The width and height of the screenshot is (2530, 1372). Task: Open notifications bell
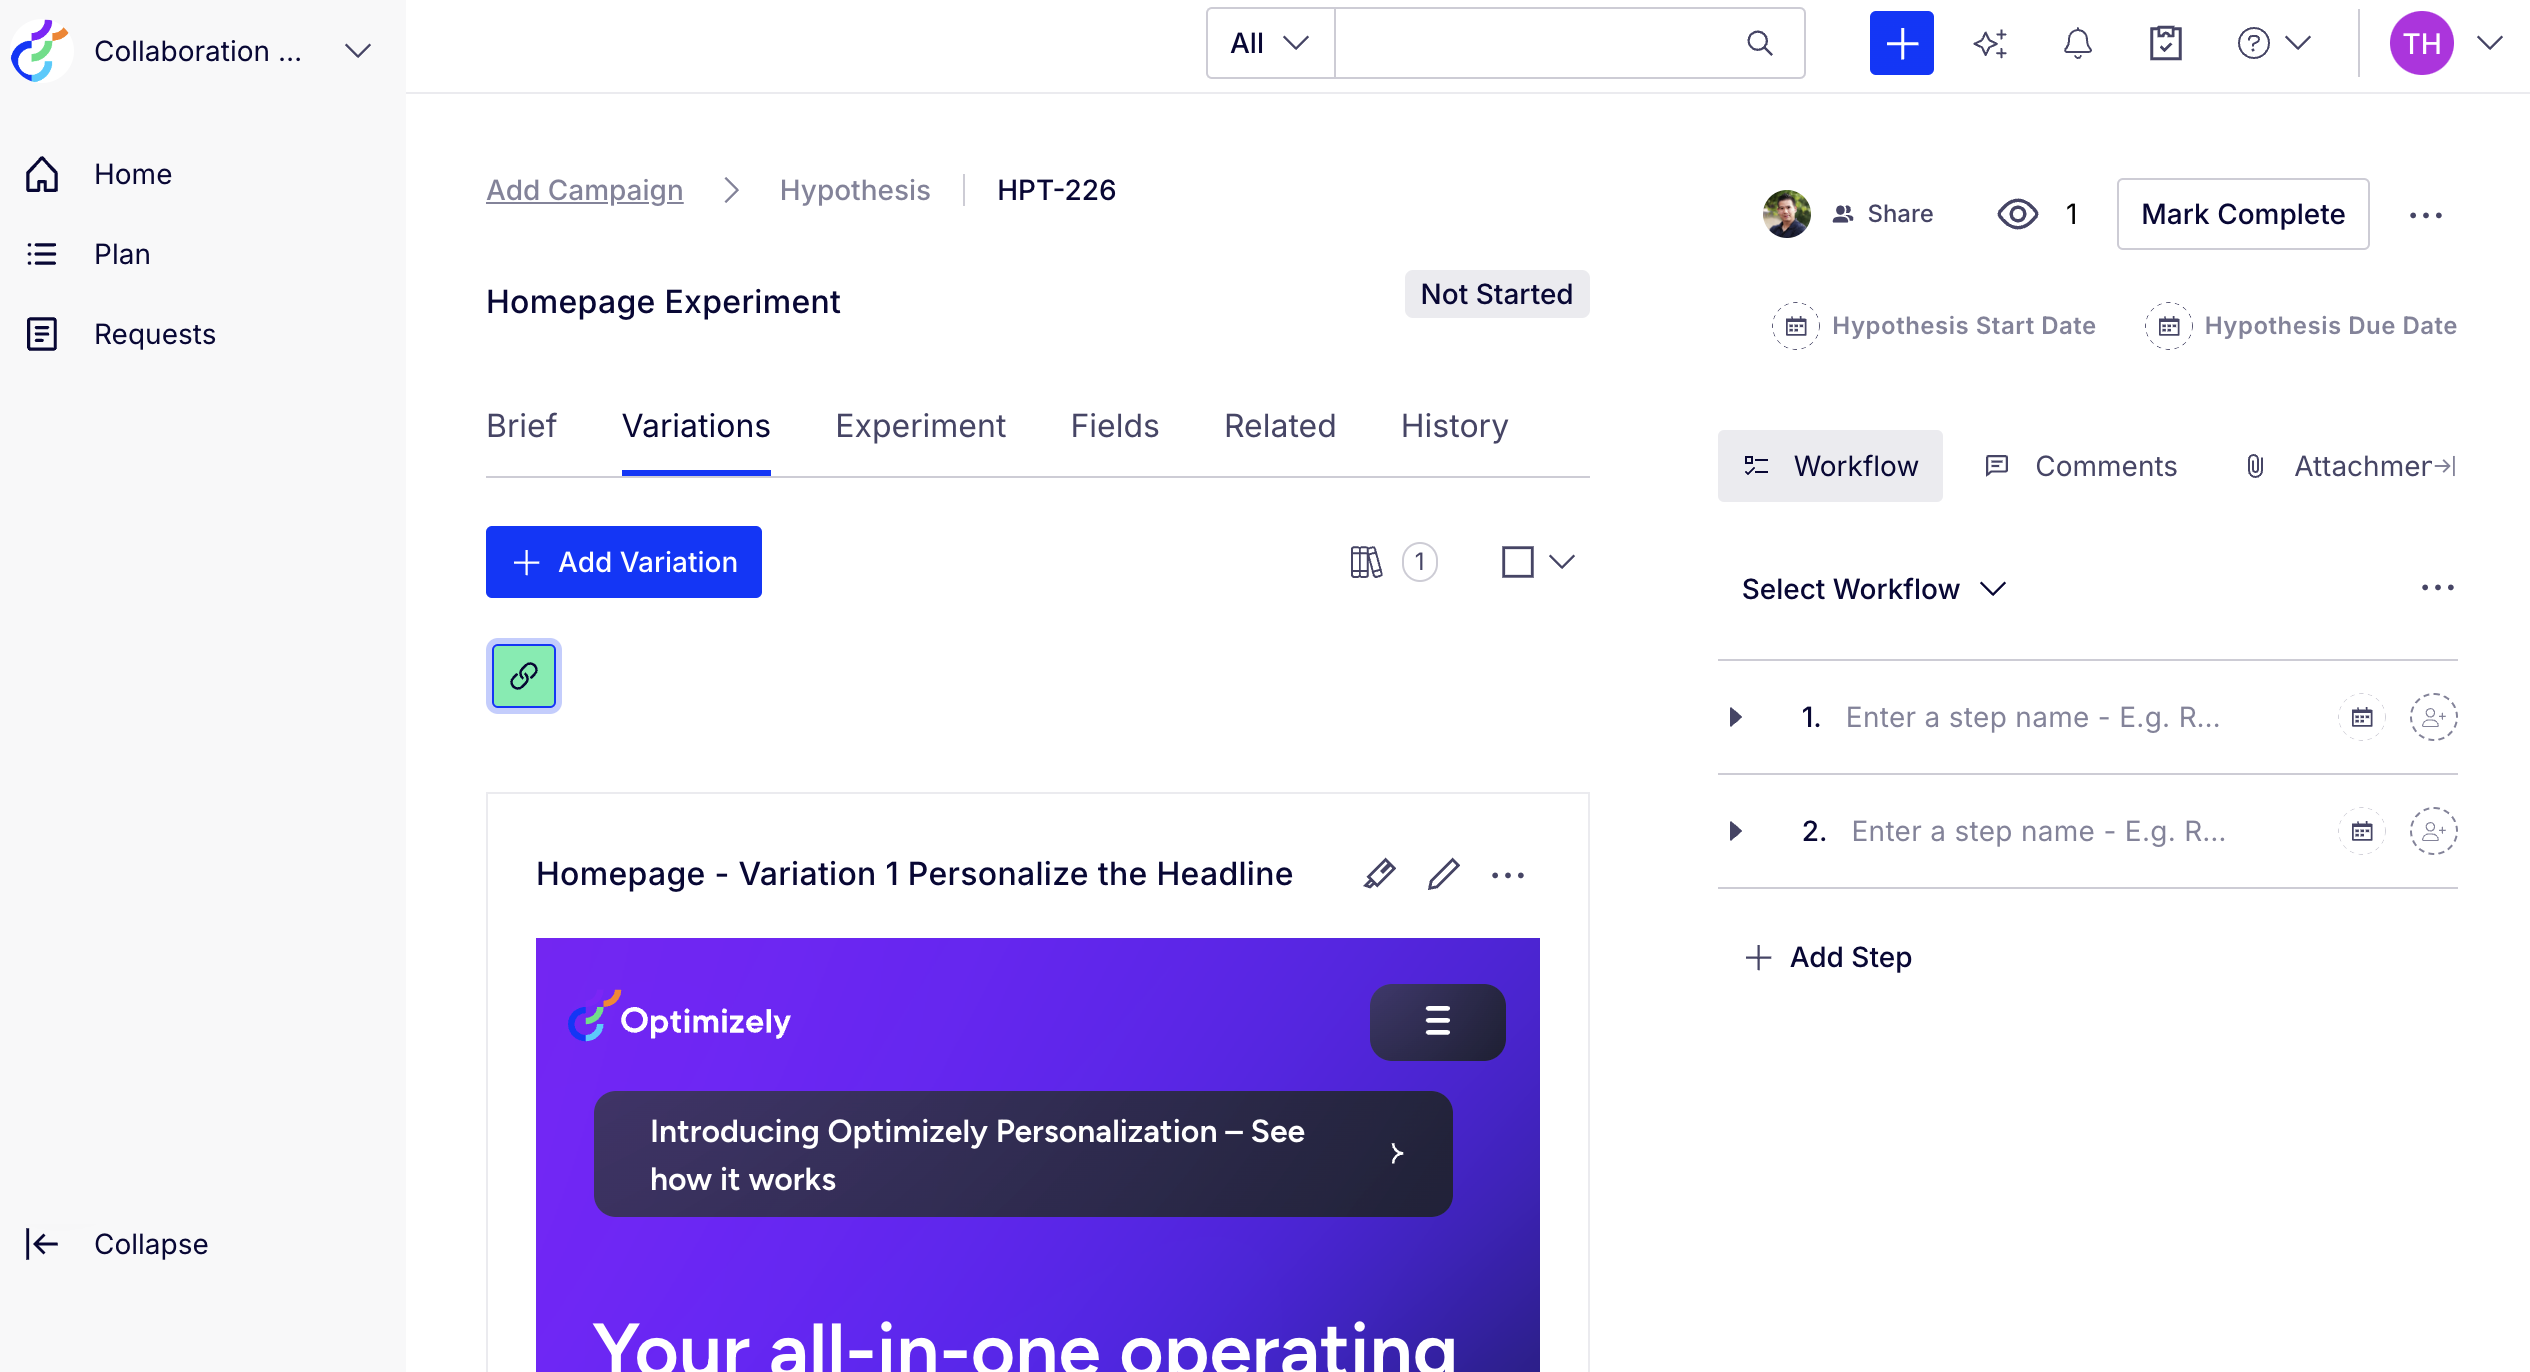(x=2078, y=43)
